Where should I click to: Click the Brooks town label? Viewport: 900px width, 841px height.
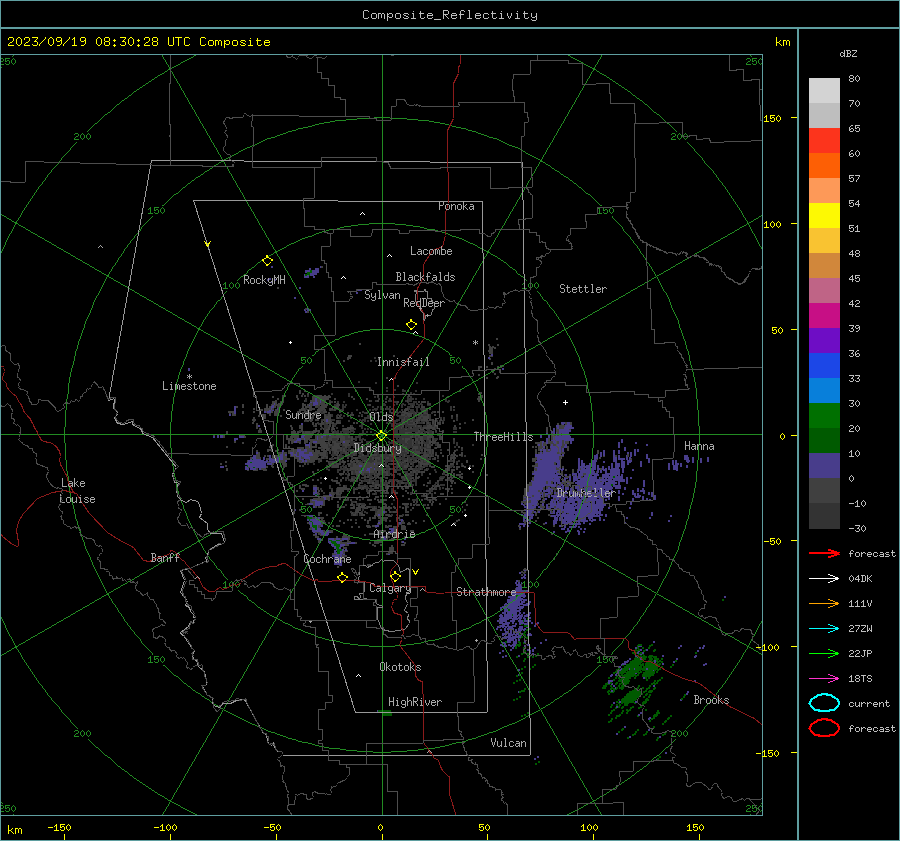click(x=711, y=700)
